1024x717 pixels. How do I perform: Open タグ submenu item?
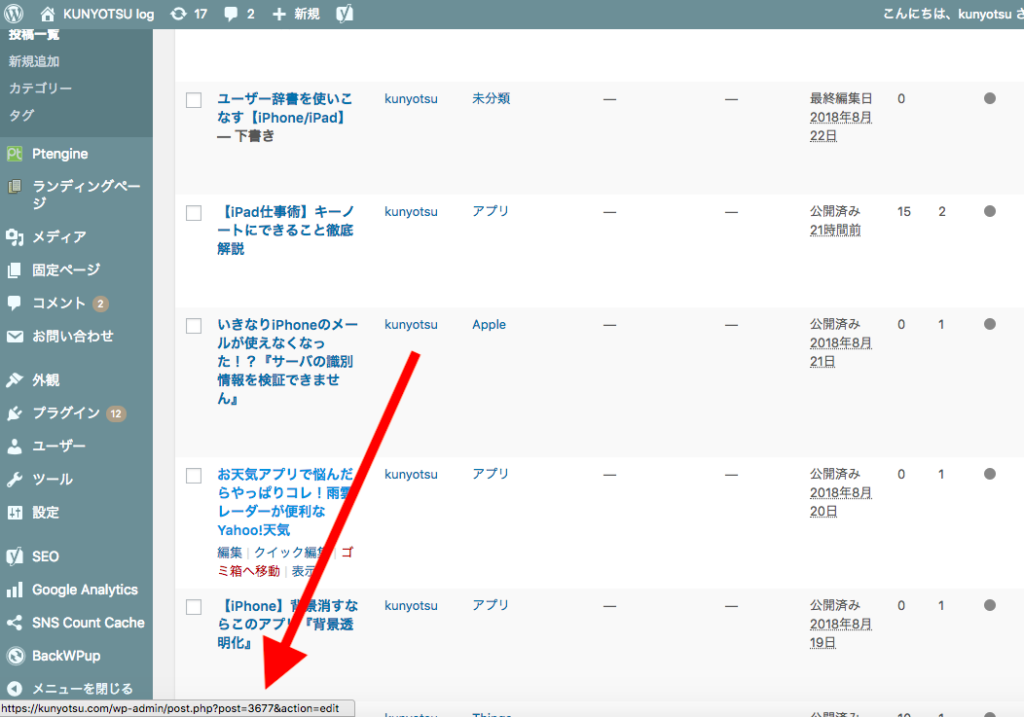coord(21,116)
